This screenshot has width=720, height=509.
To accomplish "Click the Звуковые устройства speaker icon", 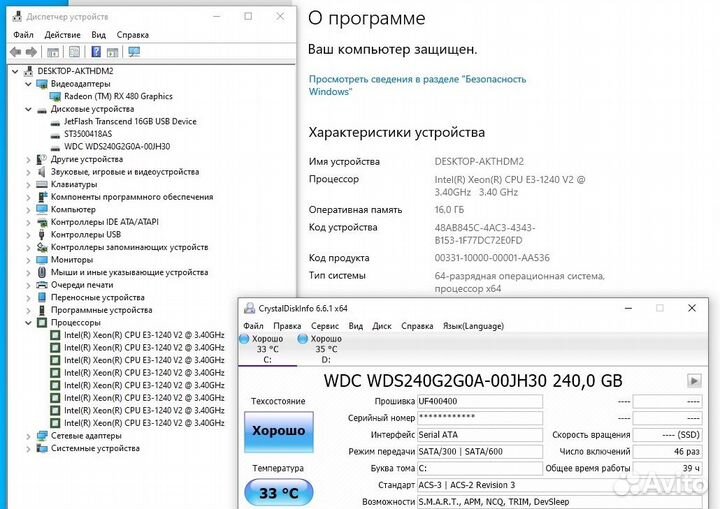I will click(42, 172).
